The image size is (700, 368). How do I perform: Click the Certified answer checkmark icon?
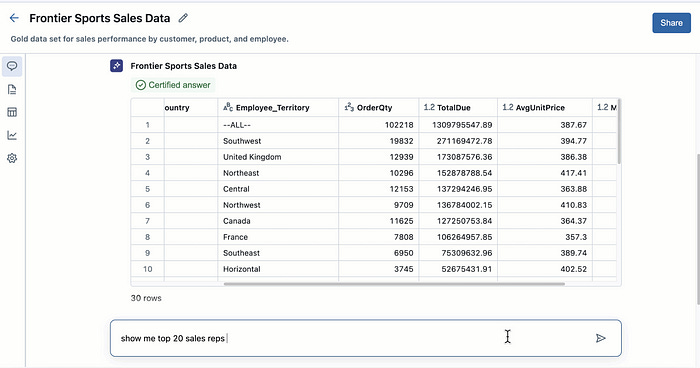tap(141, 85)
